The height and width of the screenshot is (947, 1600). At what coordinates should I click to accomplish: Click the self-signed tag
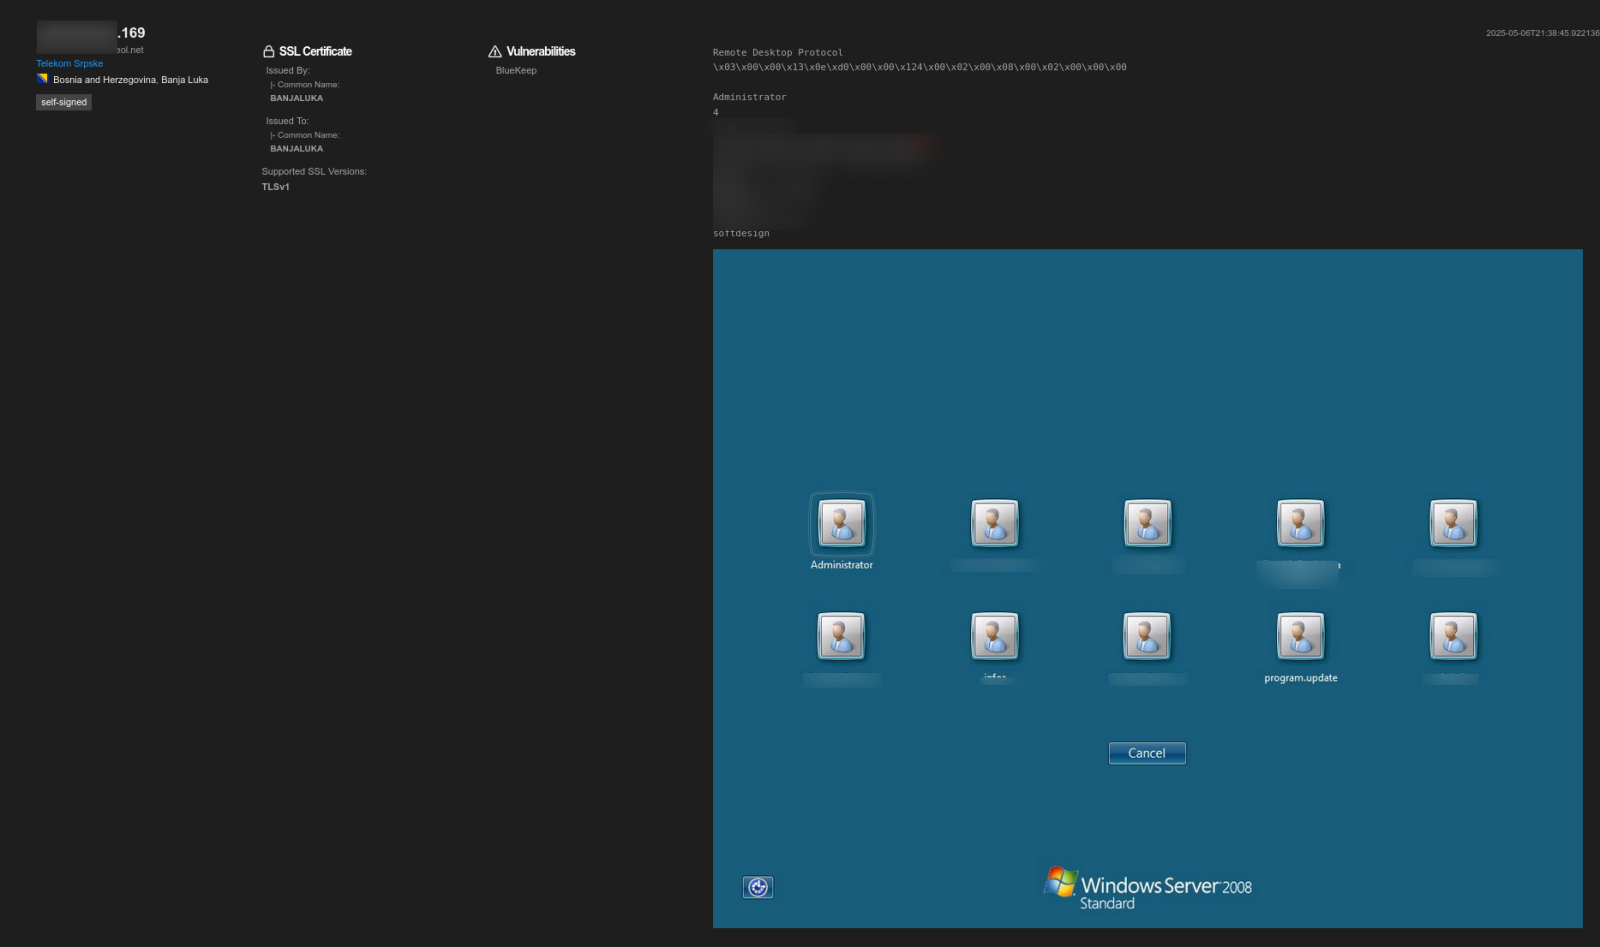pos(64,102)
